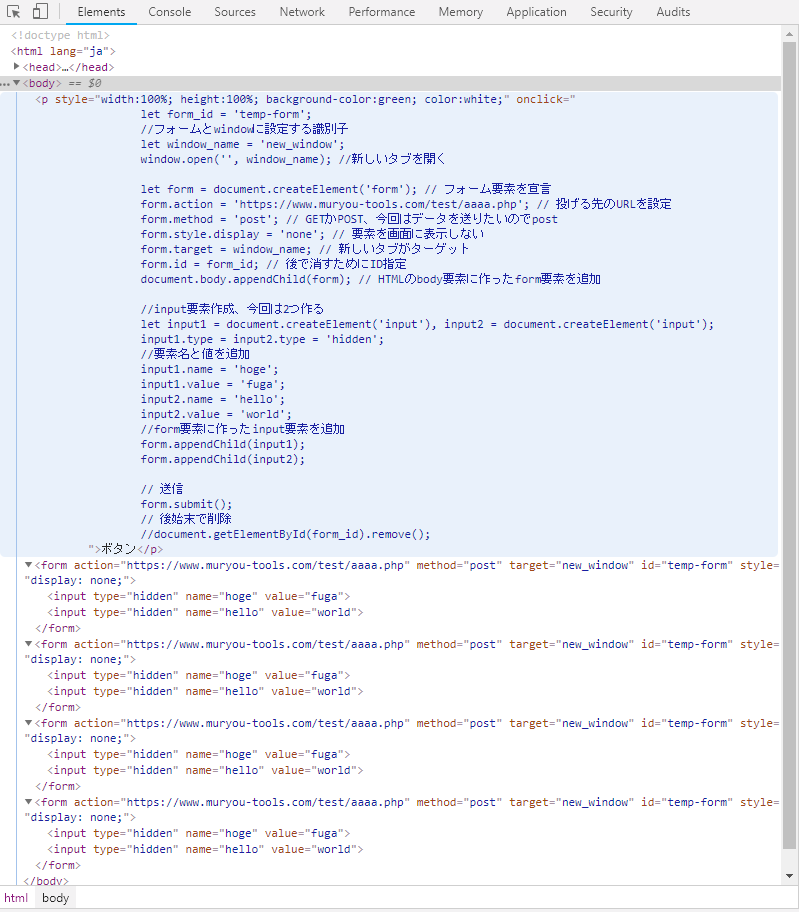
Task: Click the form.action URL assignment line
Action: pos(406,204)
